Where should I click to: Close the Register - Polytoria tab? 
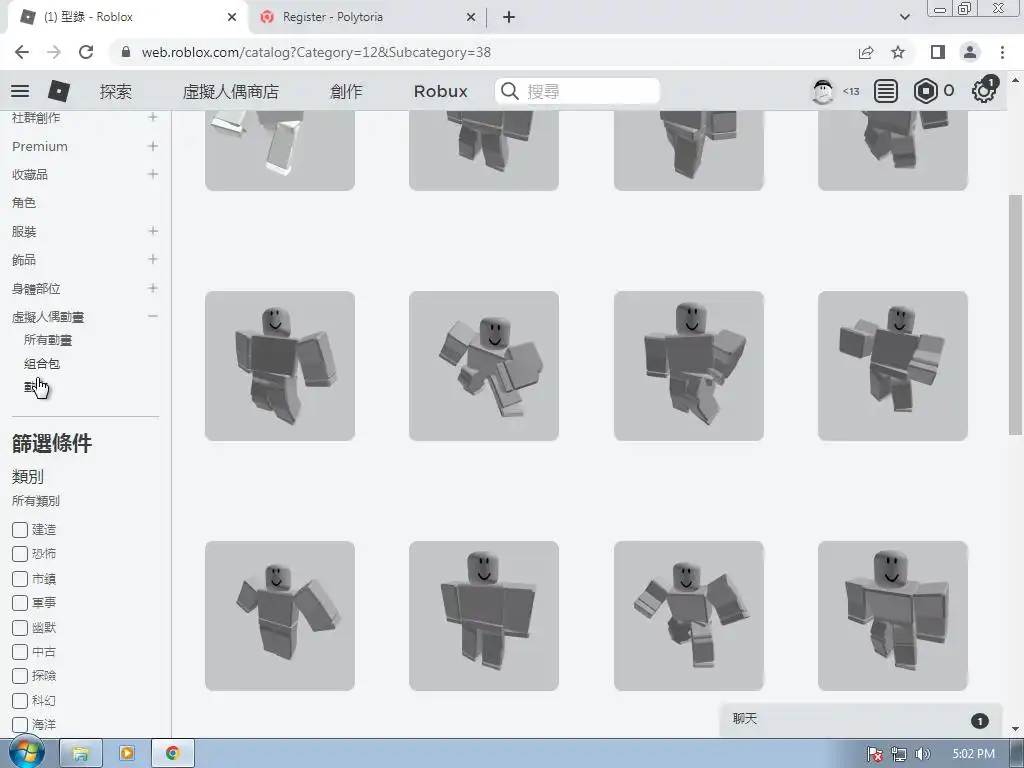(471, 18)
